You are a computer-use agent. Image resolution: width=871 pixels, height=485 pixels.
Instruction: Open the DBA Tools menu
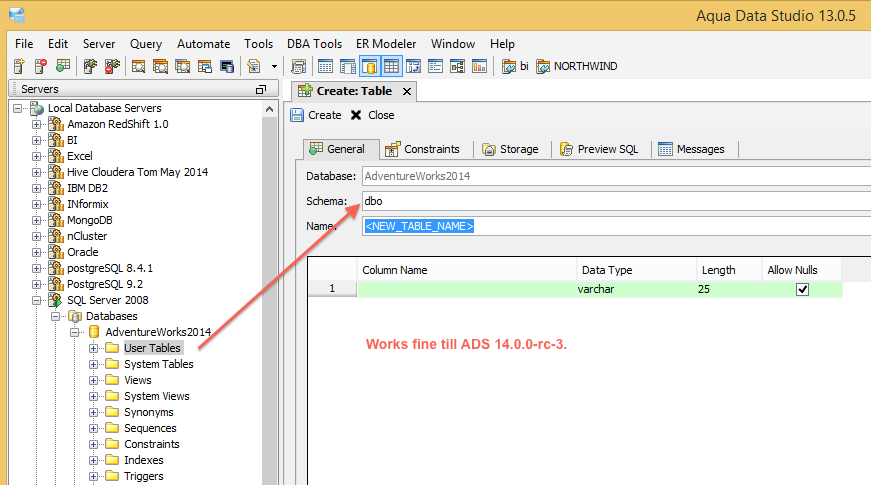click(x=314, y=44)
